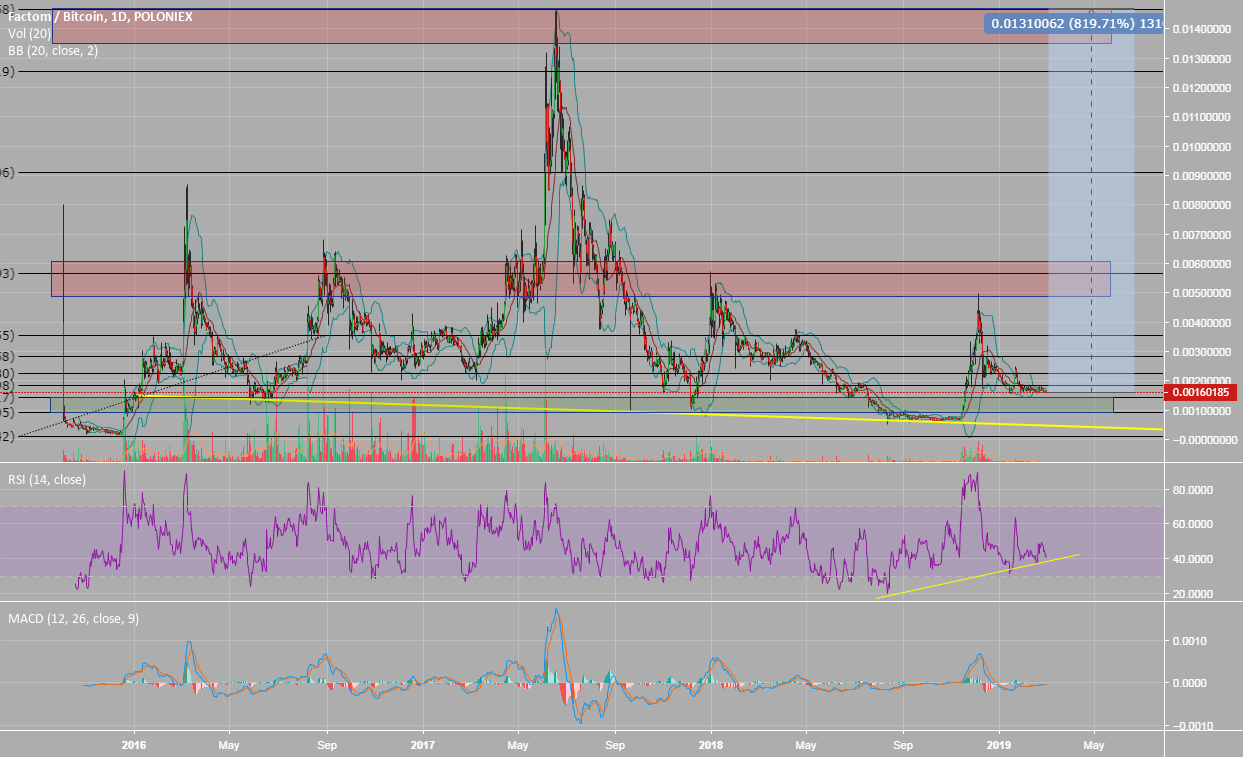
Task: Click the 0.01200000 price axis value
Action: point(1200,88)
